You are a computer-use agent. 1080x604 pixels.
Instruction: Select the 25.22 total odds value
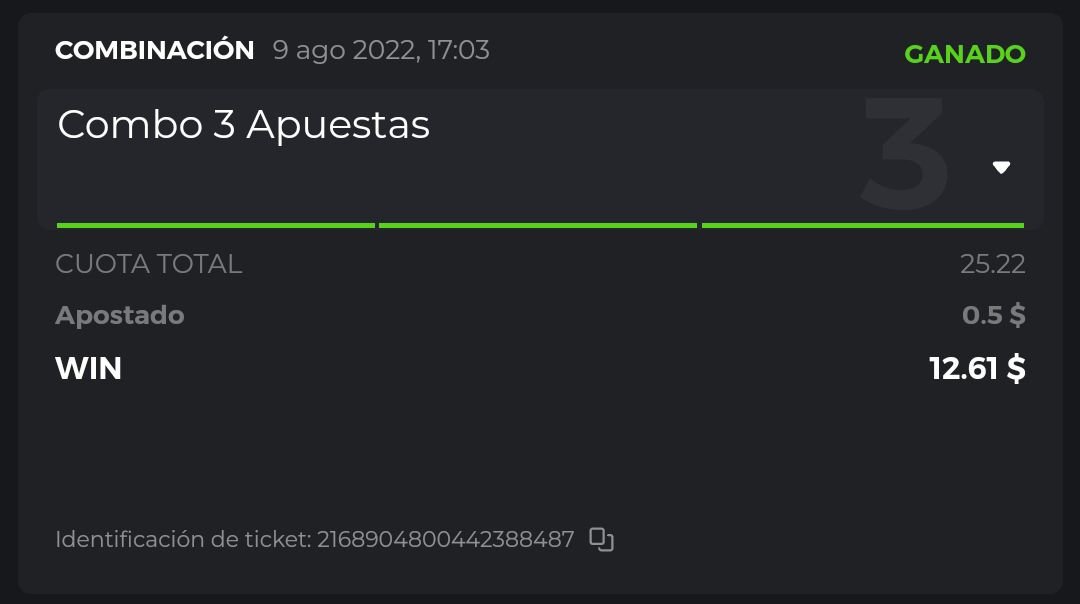click(x=992, y=264)
